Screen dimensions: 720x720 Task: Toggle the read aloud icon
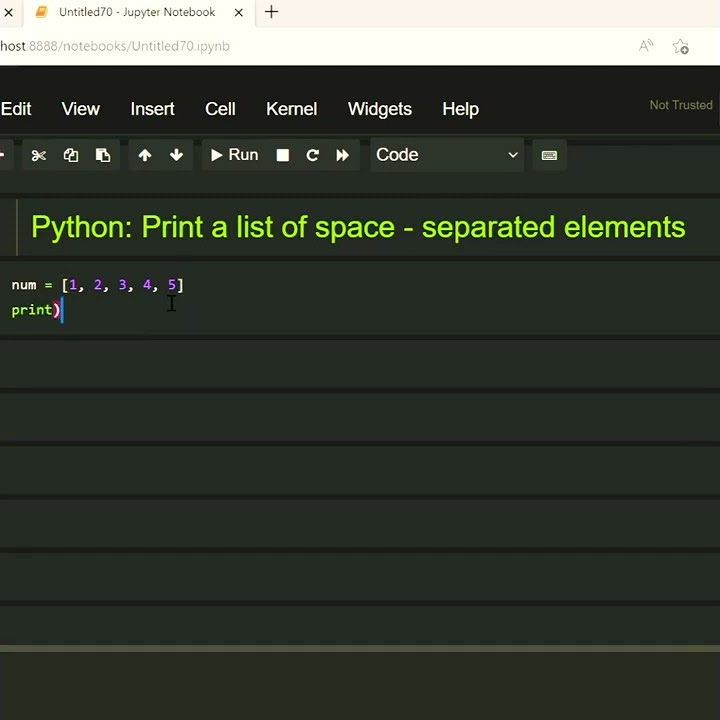646,46
